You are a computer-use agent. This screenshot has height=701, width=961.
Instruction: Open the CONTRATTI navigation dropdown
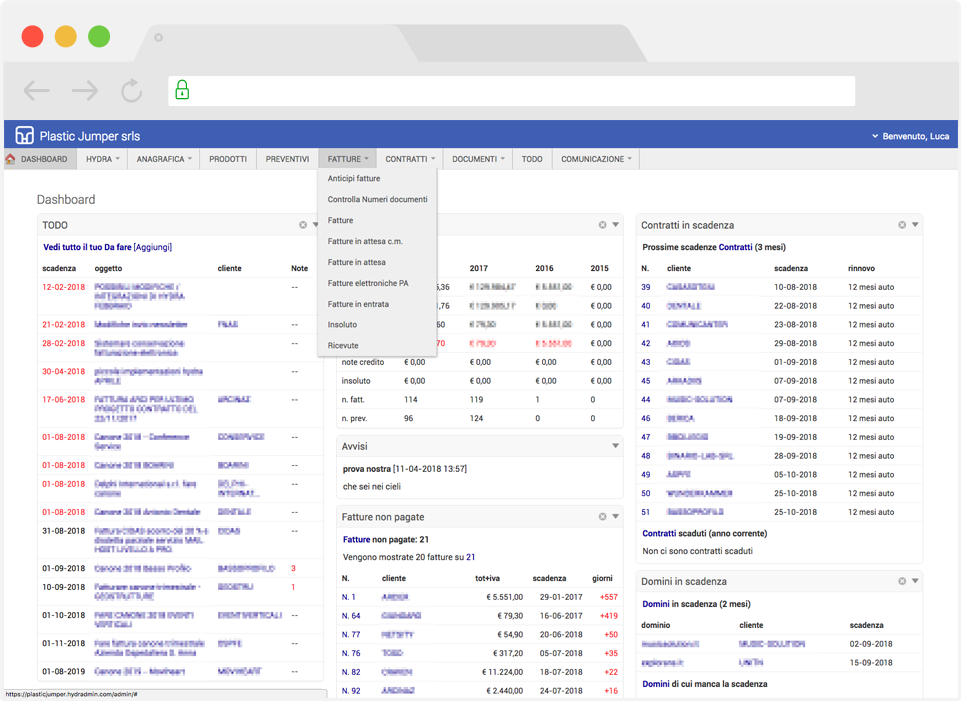[x=410, y=158]
